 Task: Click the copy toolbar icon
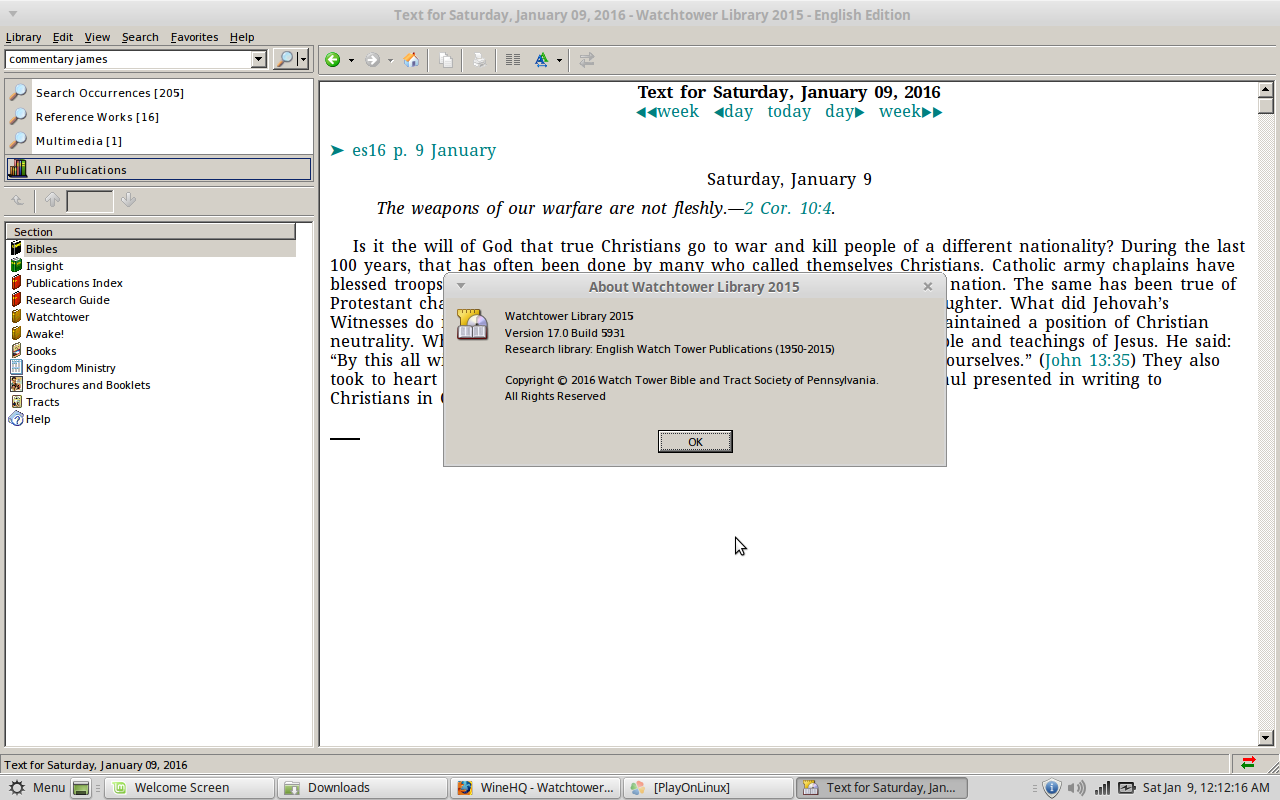446,60
